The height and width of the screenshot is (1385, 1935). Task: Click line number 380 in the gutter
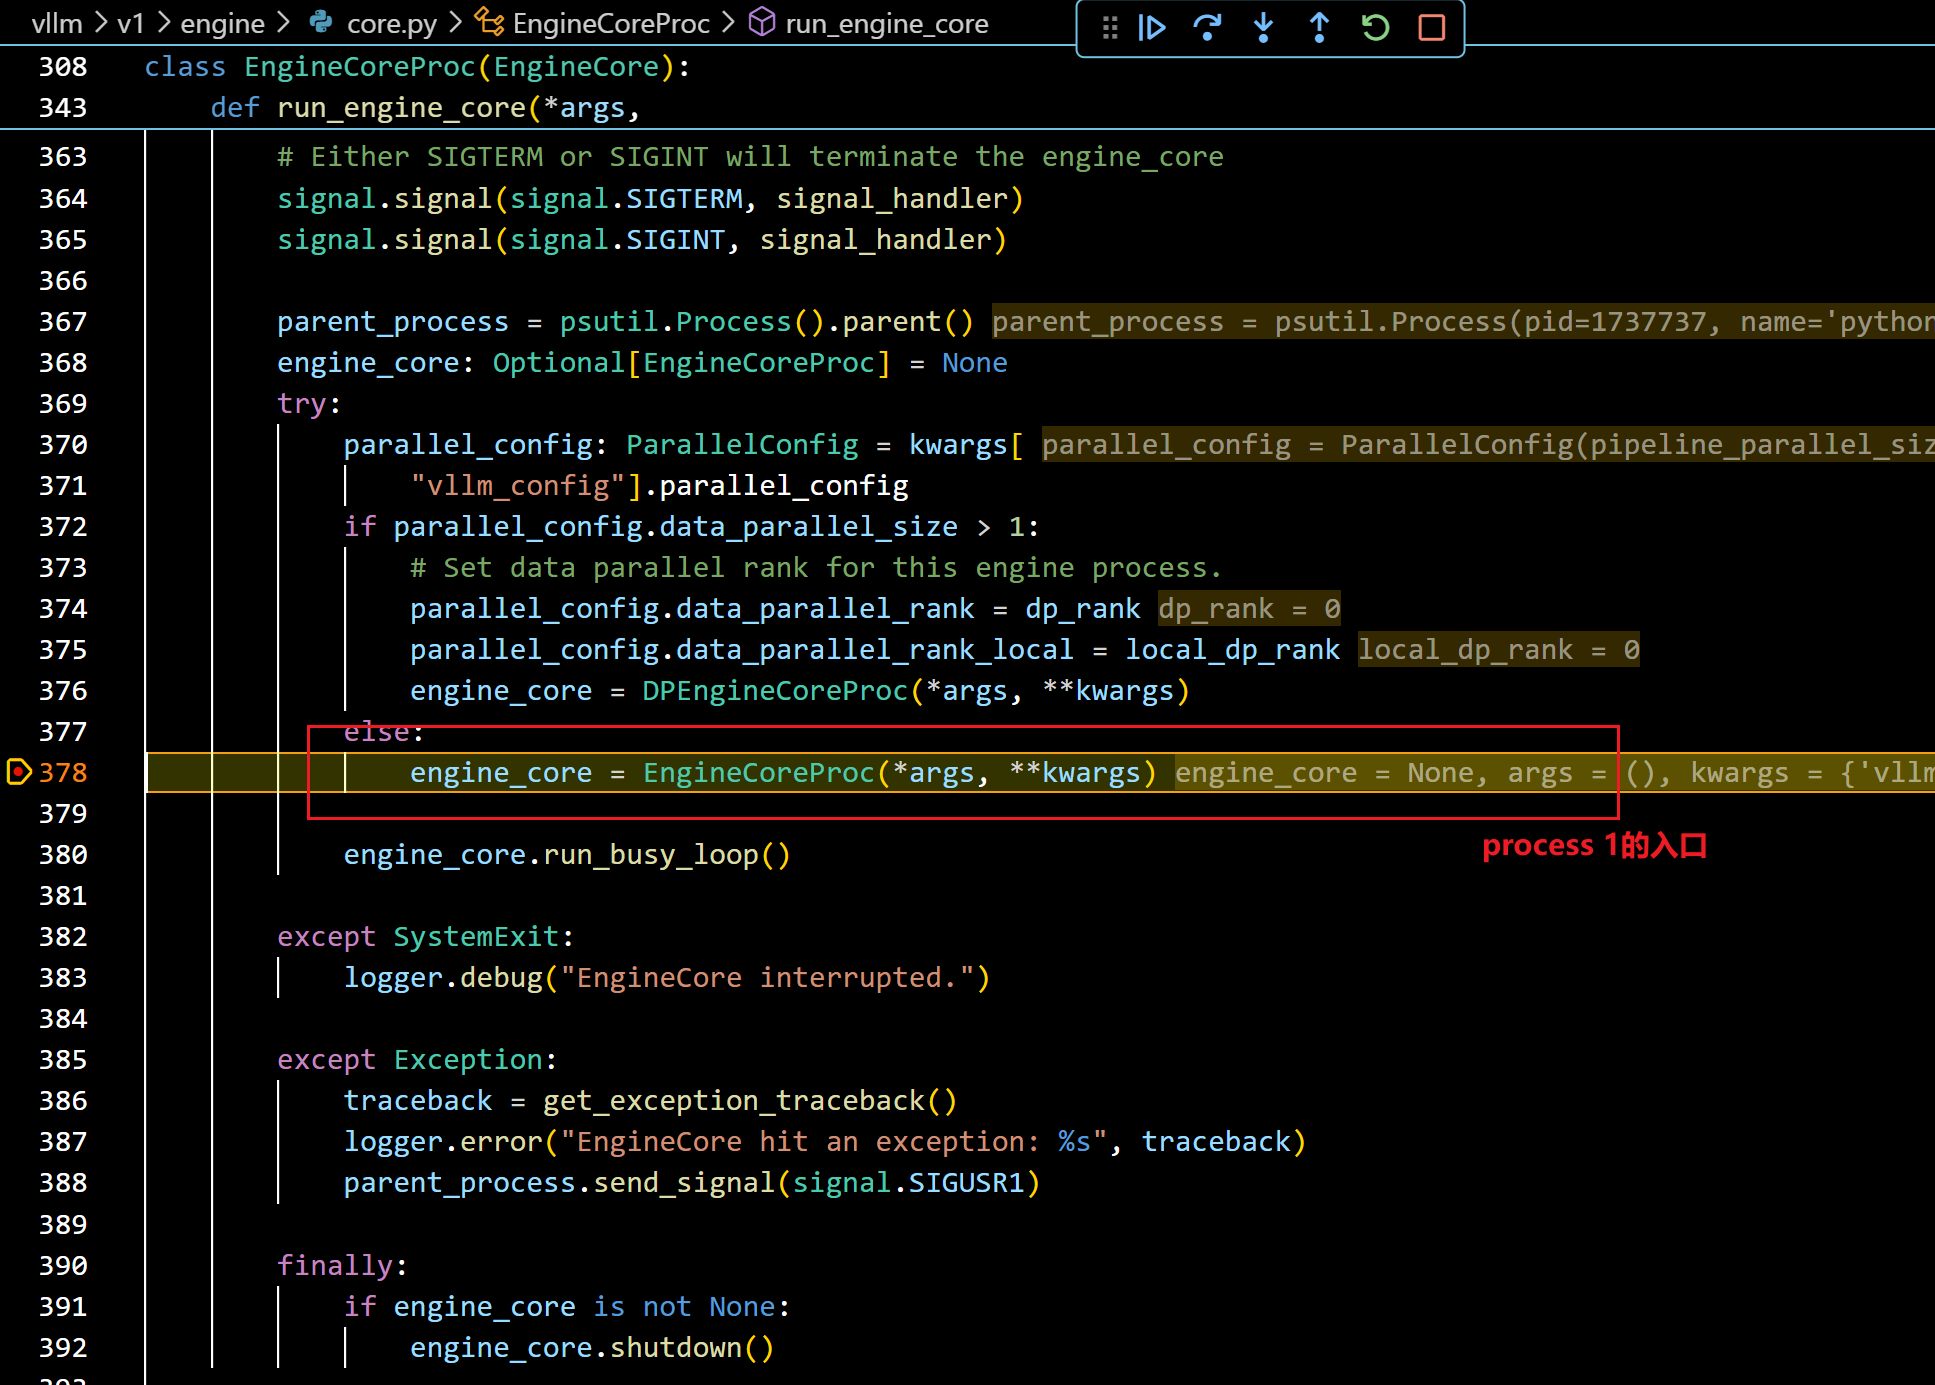click(x=62, y=855)
